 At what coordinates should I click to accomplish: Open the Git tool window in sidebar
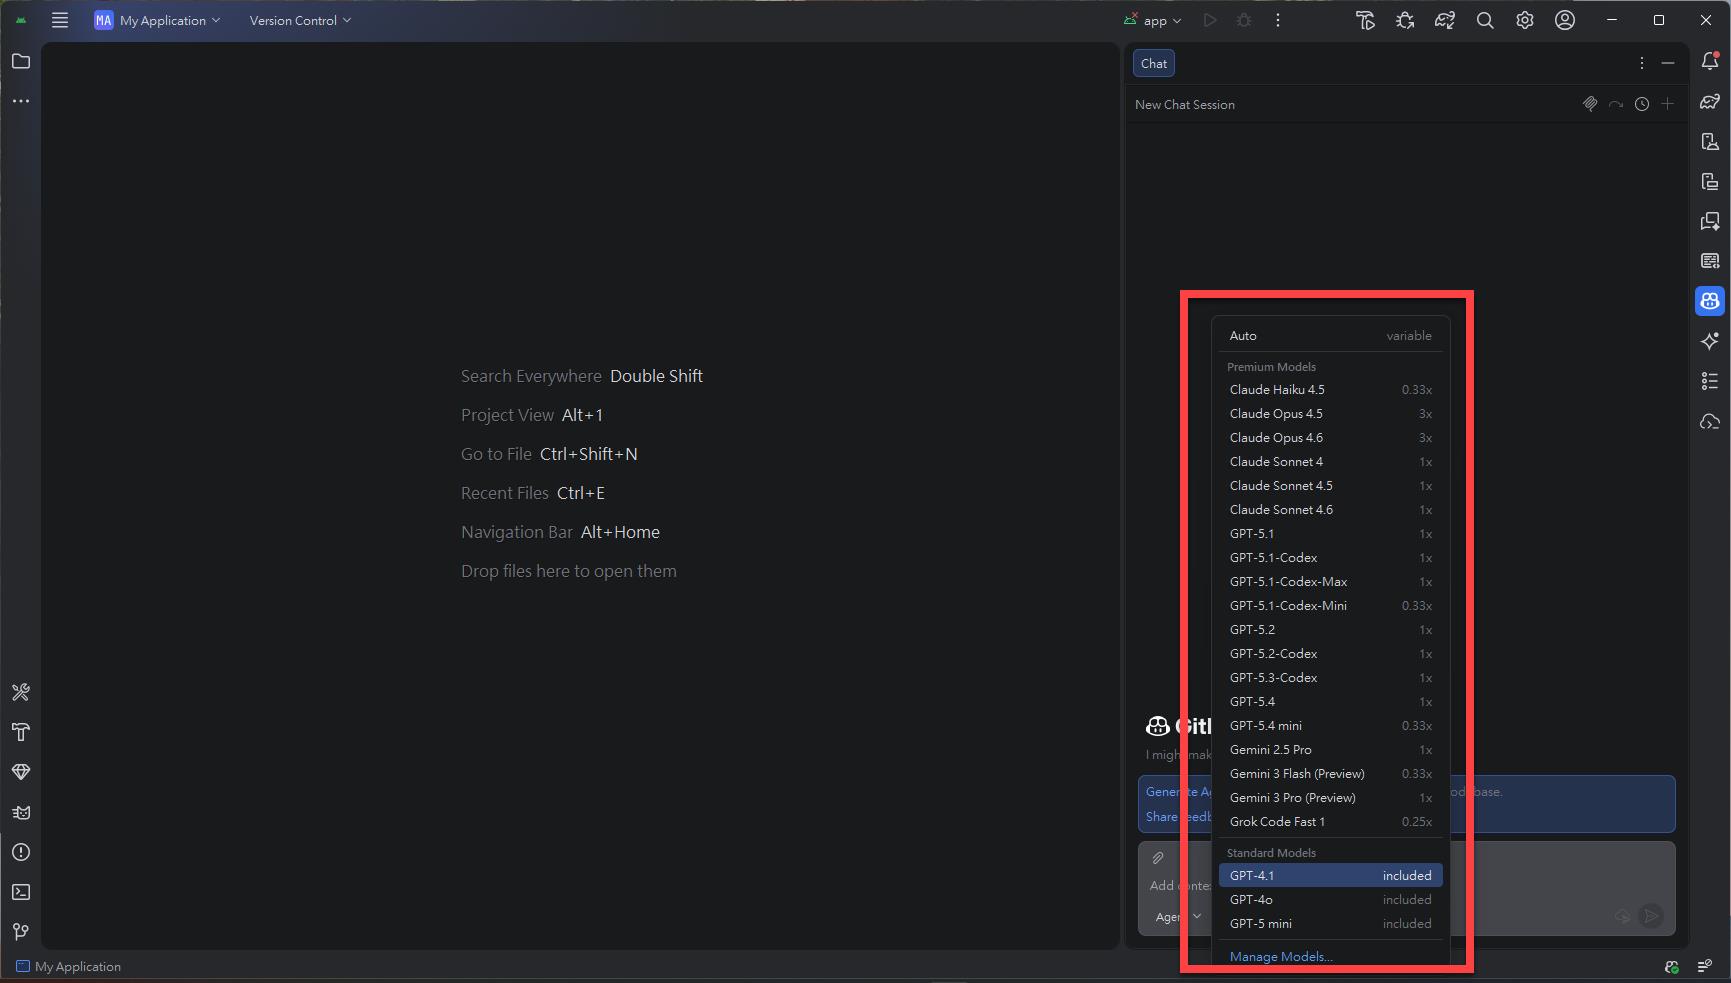21,931
